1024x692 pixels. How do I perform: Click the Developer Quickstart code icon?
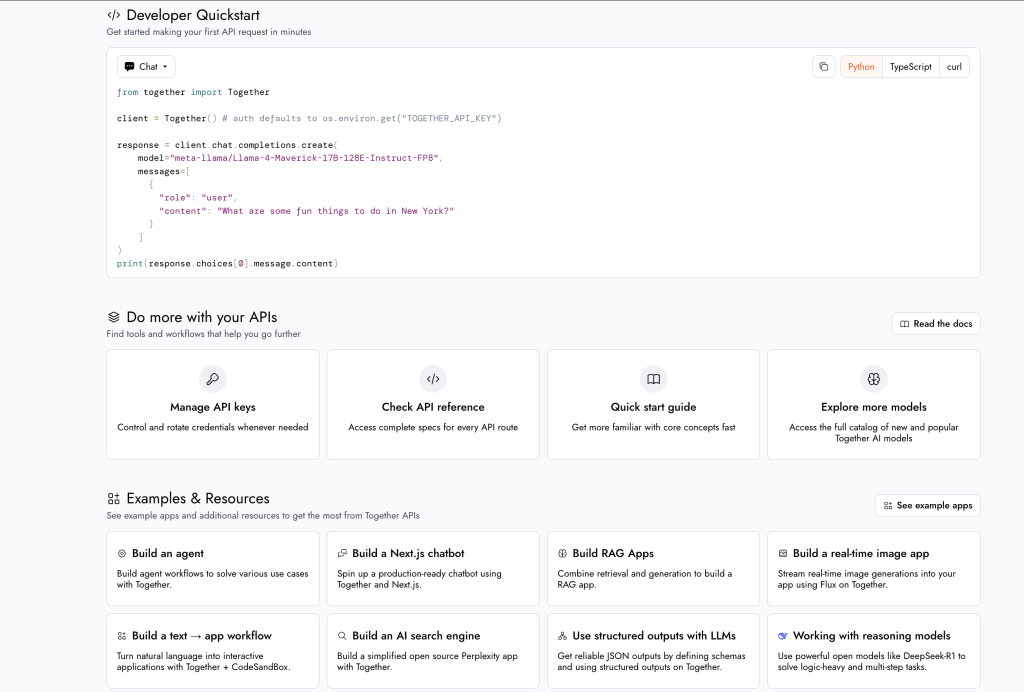pos(114,15)
